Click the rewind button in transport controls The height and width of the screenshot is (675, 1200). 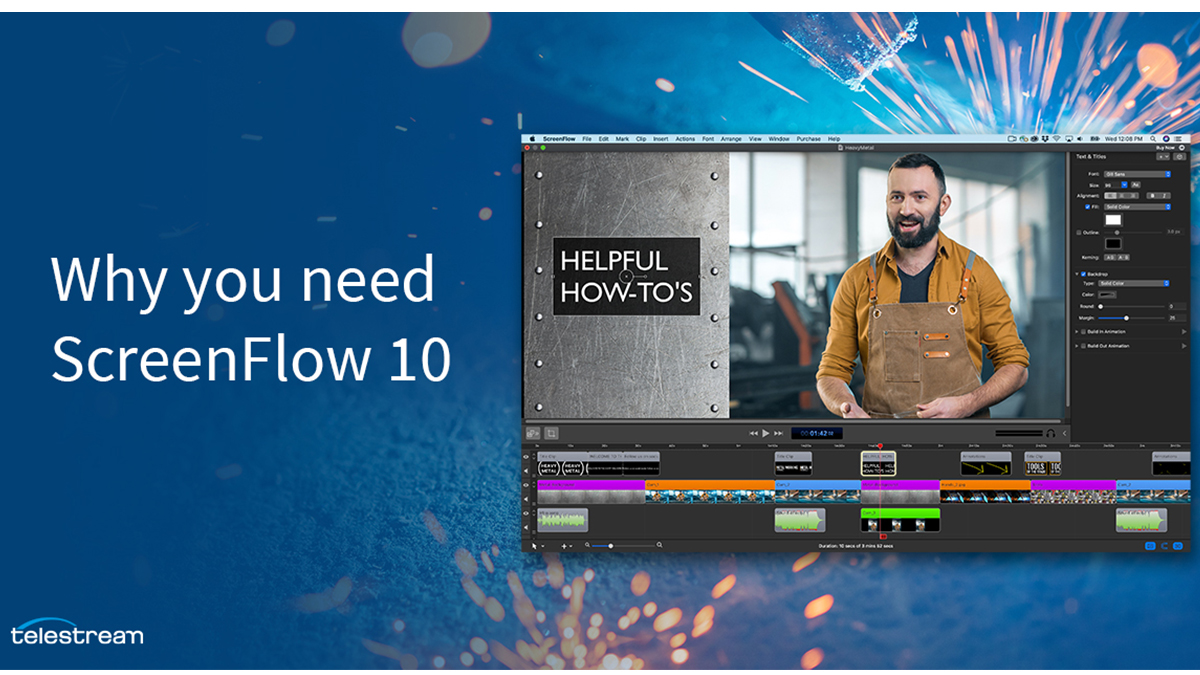[x=753, y=433]
